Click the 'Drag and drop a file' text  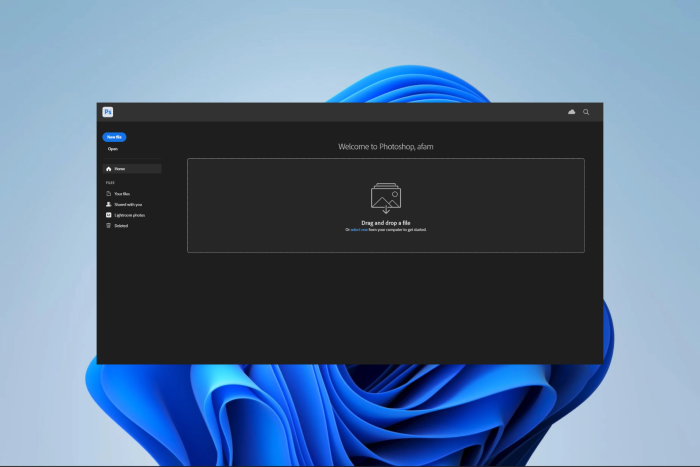pos(386,223)
